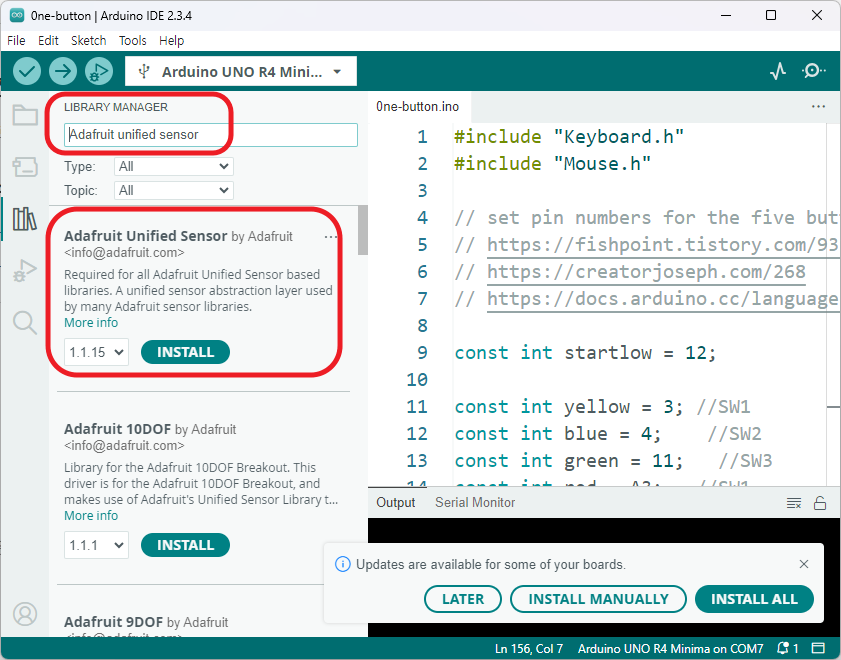Start debugging with the debug play icon
Screen dimensions: 841x660
point(99,71)
